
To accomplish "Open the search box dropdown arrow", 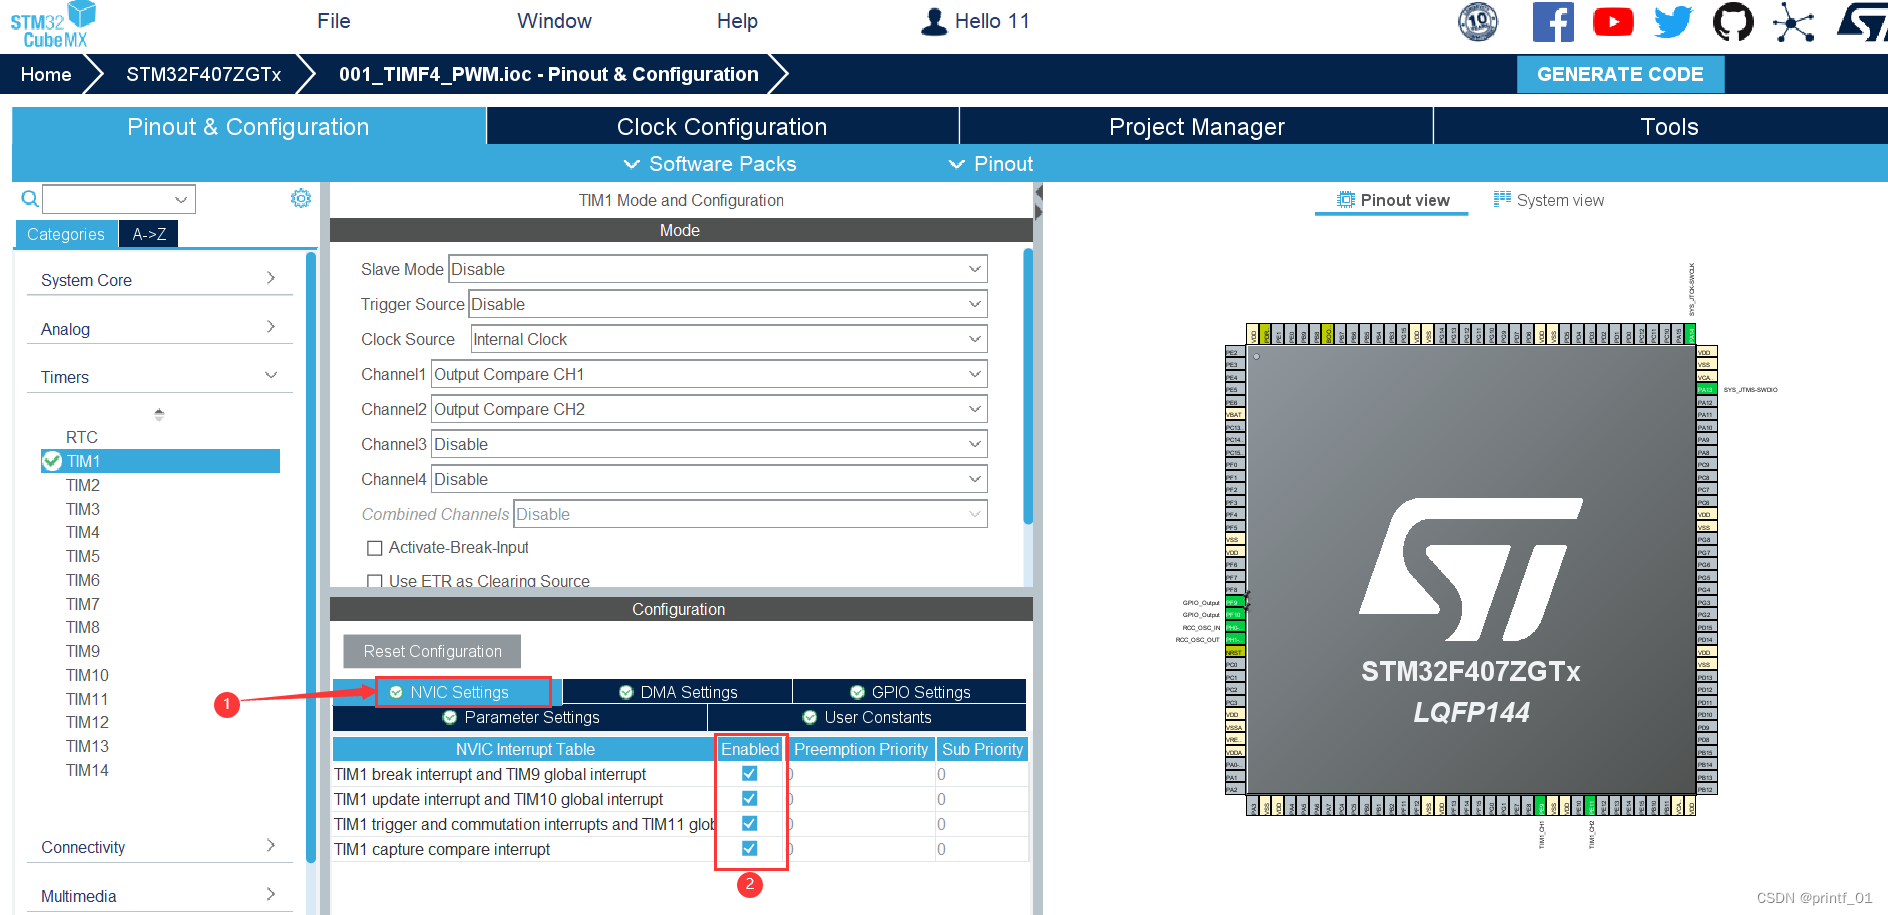I will pyautogui.click(x=181, y=199).
